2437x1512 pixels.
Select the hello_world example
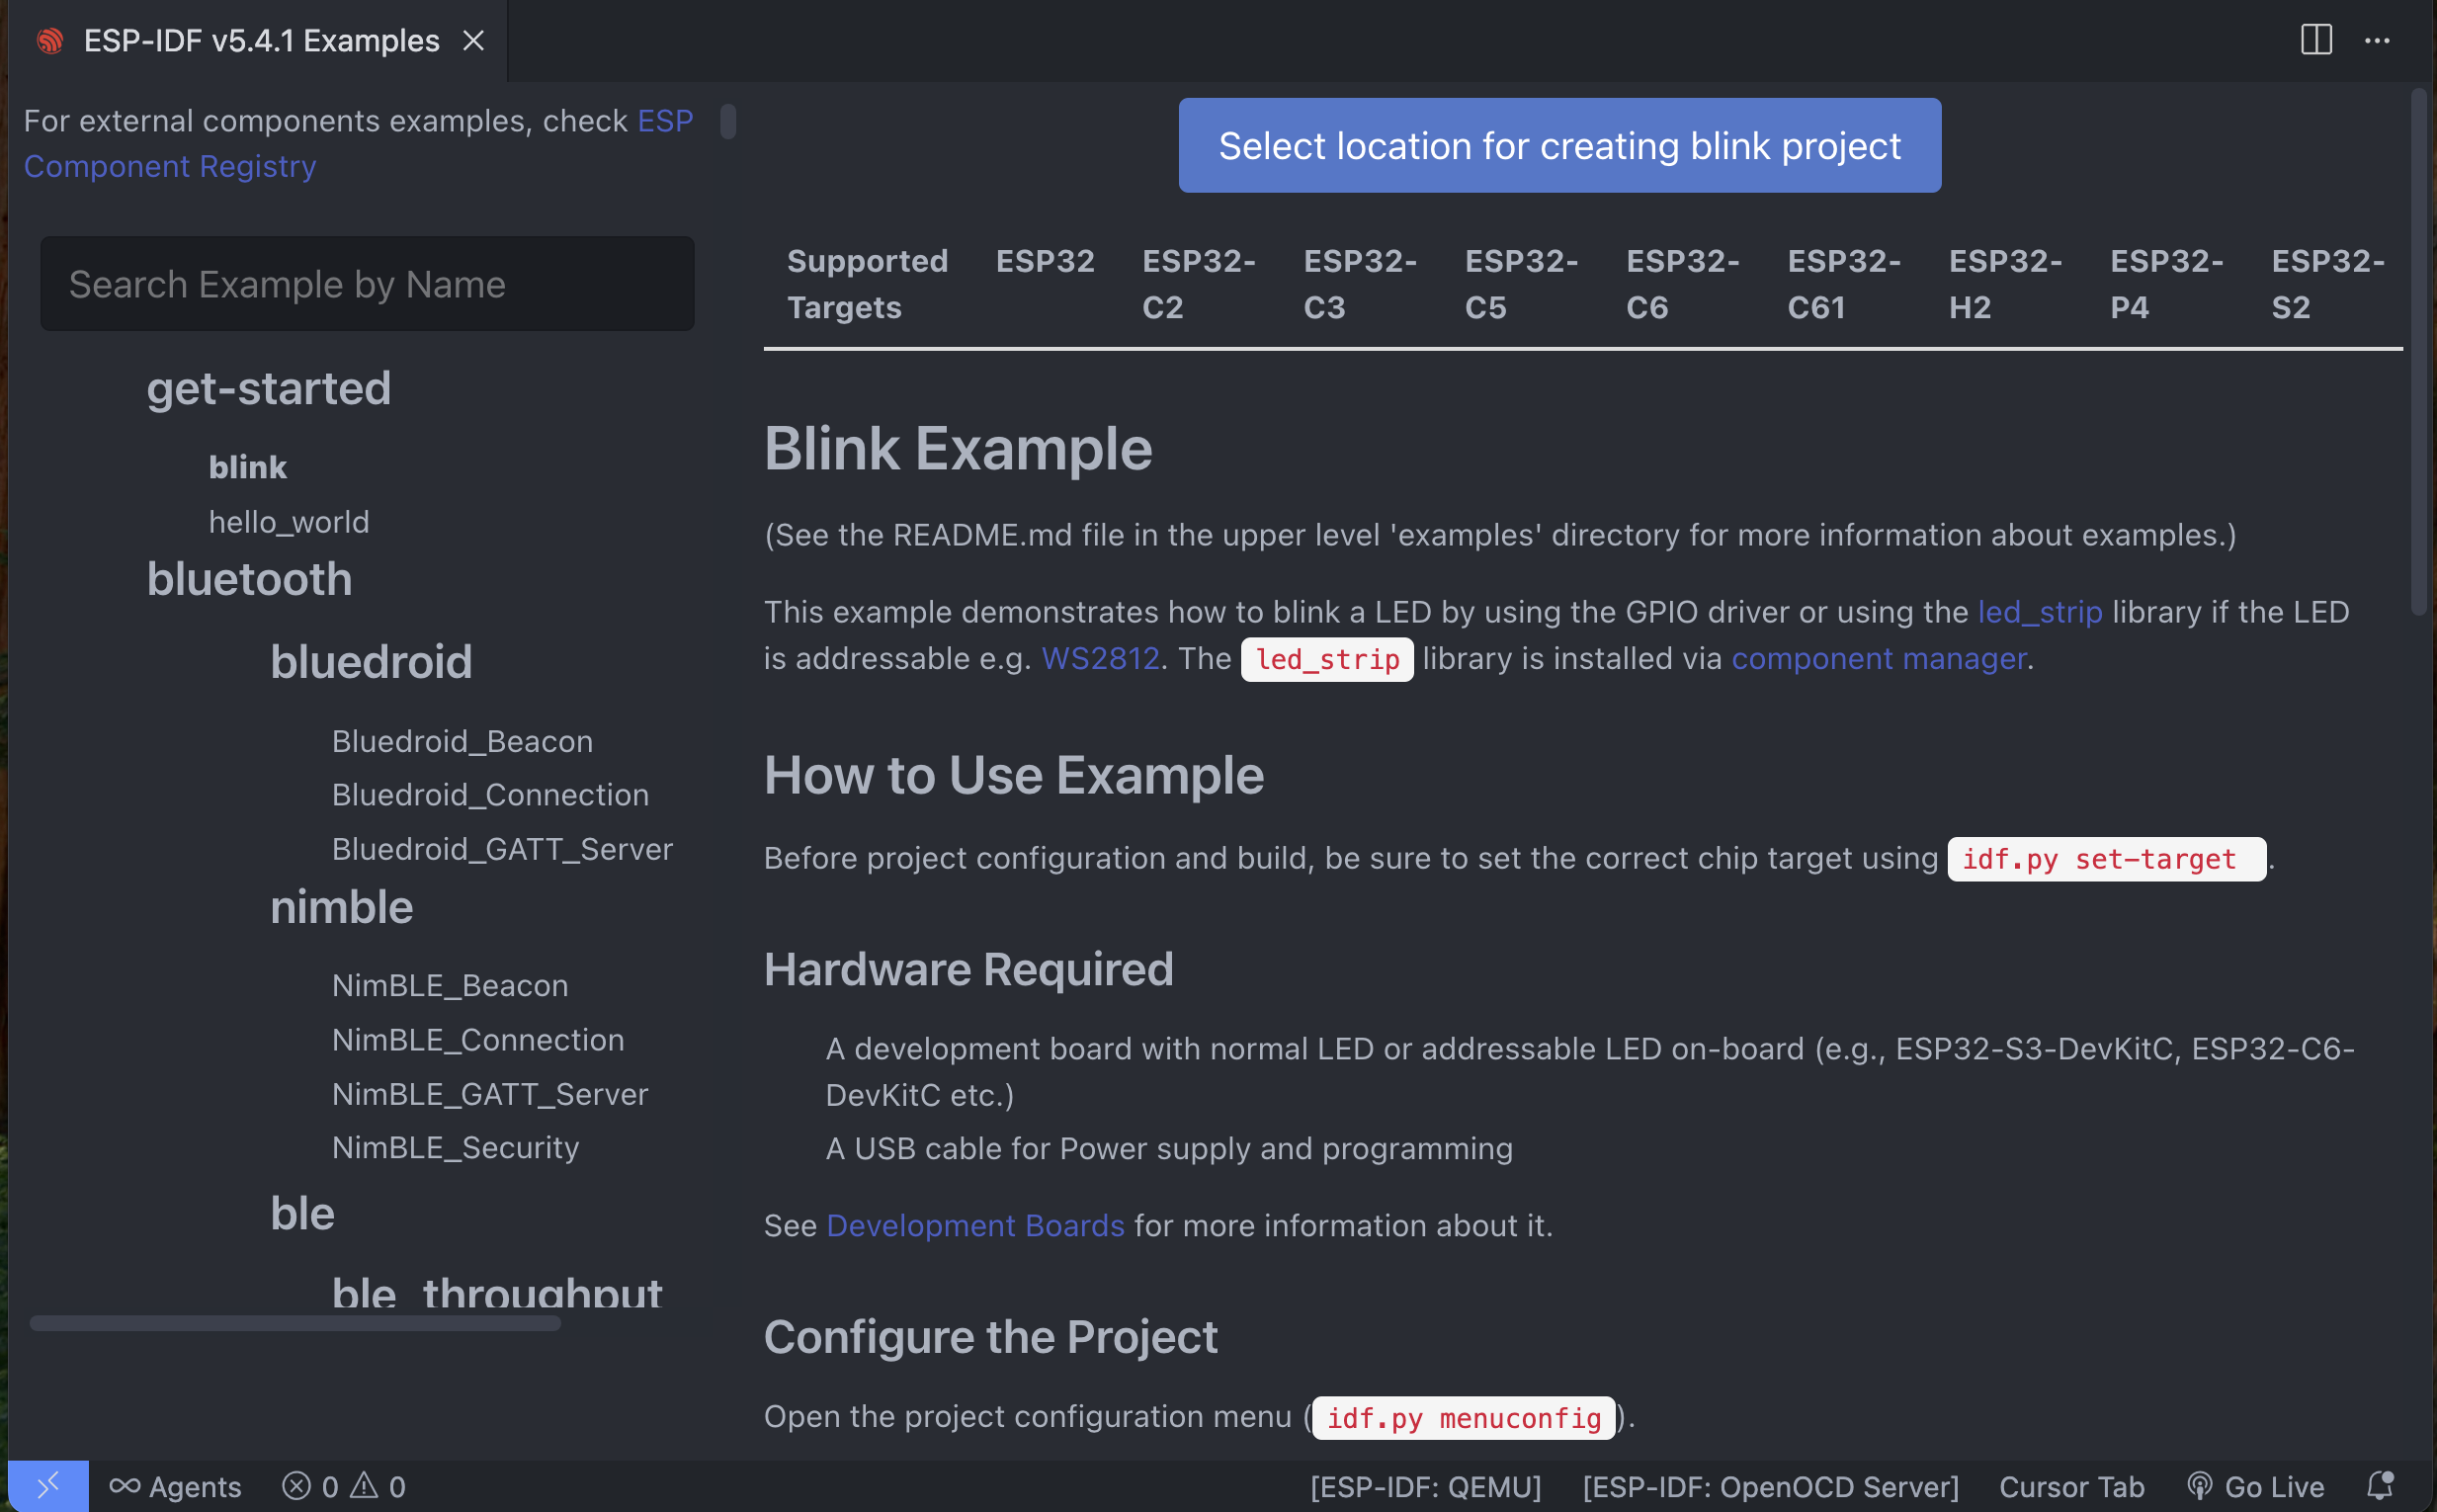(x=289, y=522)
